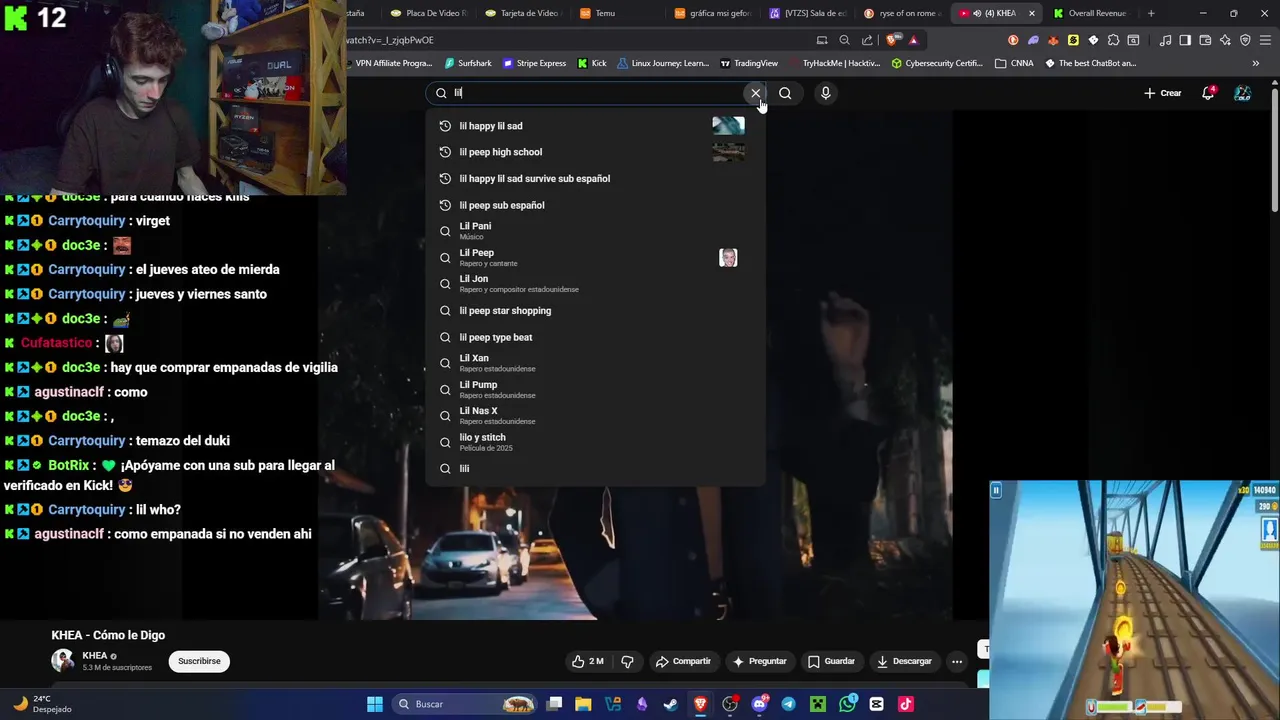
Task: Close the KHEA YouTube tab
Action: pyautogui.click(x=1032, y=13)
